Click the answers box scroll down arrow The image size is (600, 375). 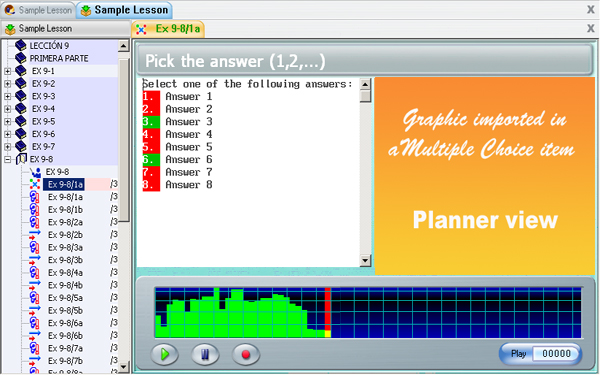click(365, 261)
